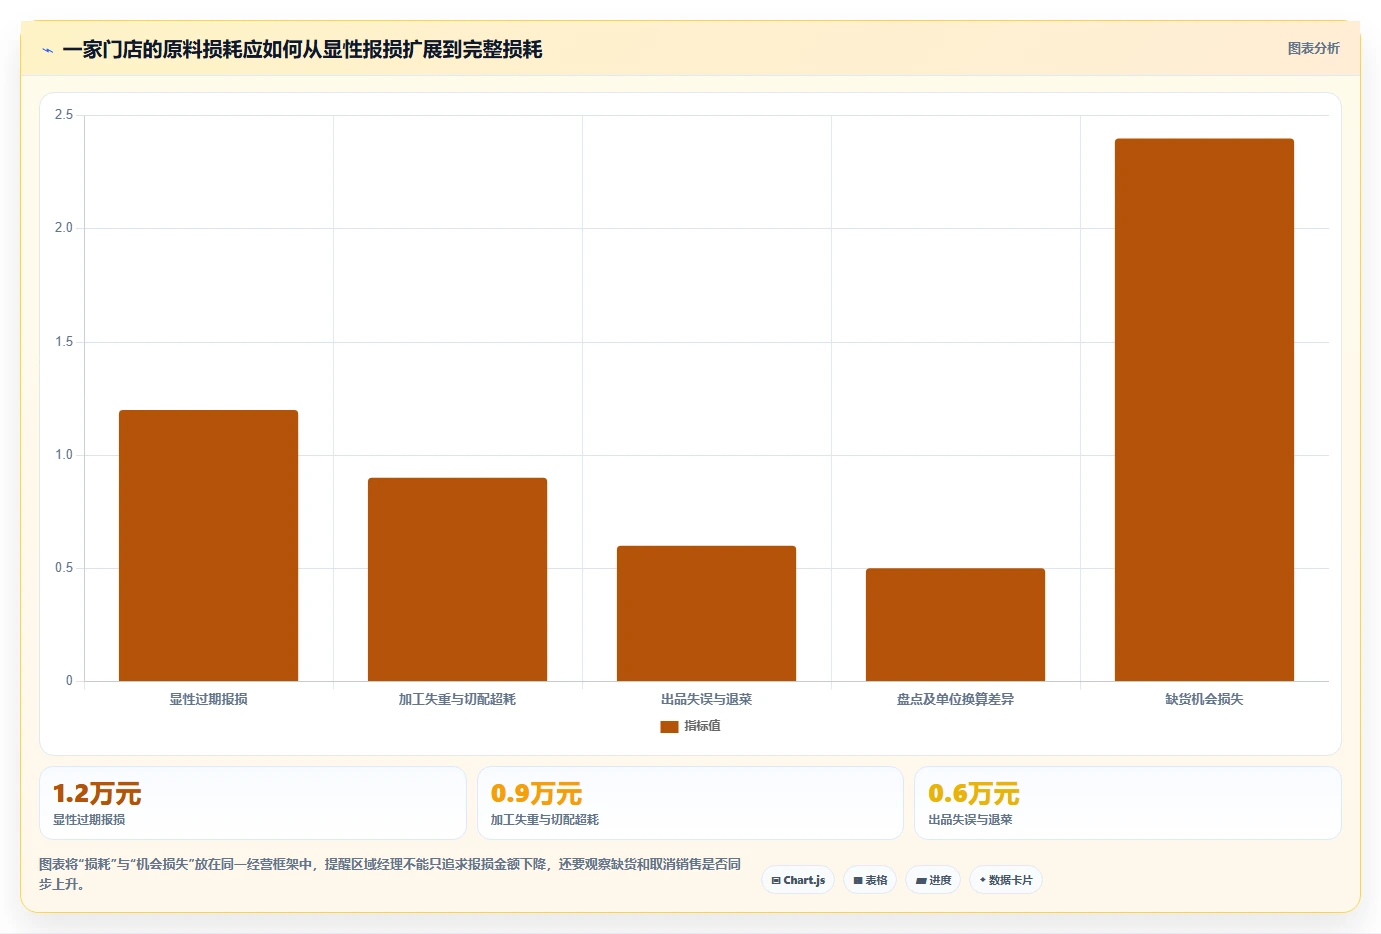Click the 加工失重与切配超耗 bar
Viewport: 1381px width, 934px height.
pos(457,580)
